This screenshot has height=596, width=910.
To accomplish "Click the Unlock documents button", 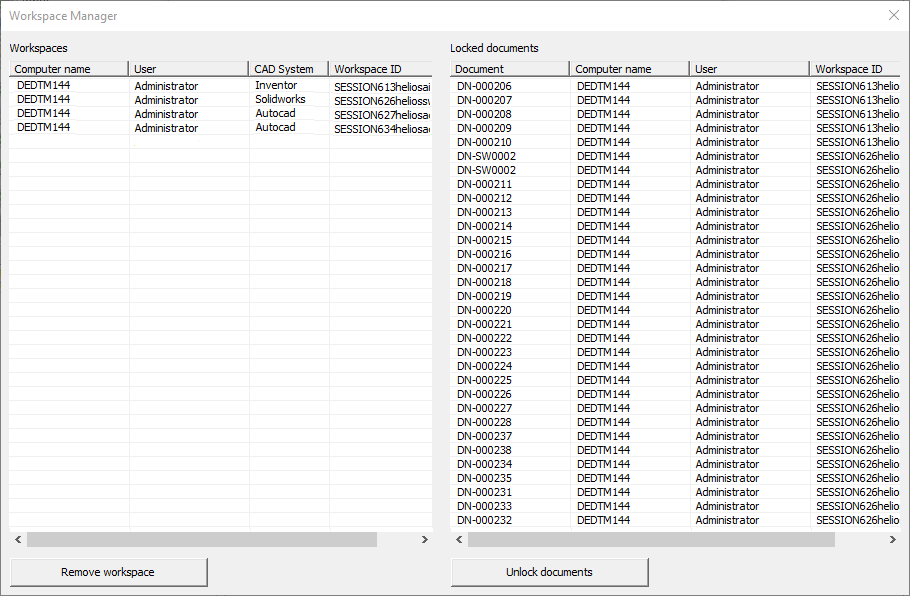I will click(550, 572).
